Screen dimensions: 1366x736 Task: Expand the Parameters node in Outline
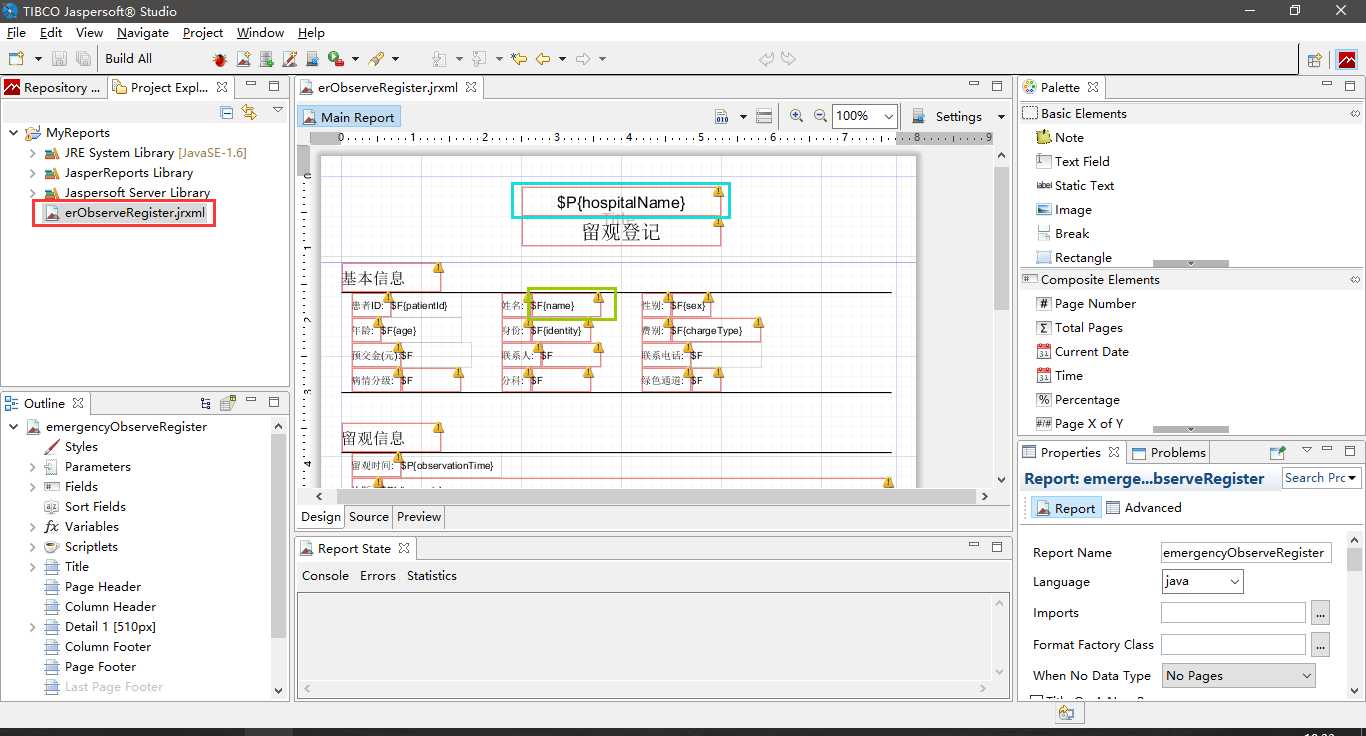click(33, 467)
